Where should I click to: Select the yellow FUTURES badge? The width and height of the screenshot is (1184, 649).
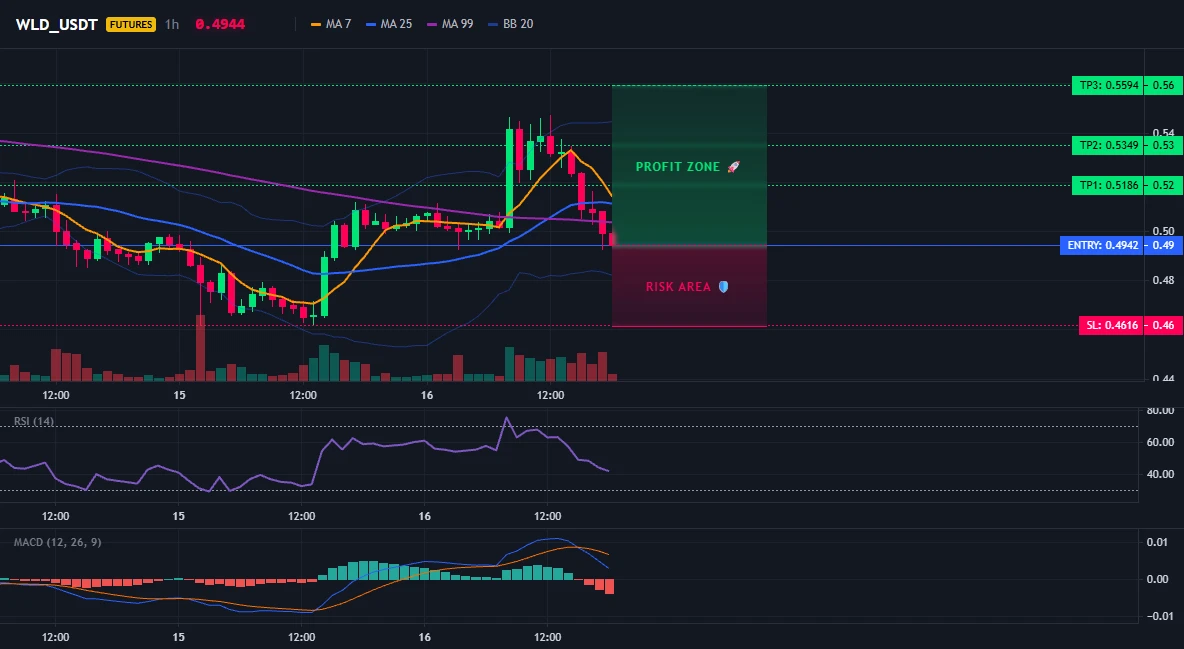131,24
